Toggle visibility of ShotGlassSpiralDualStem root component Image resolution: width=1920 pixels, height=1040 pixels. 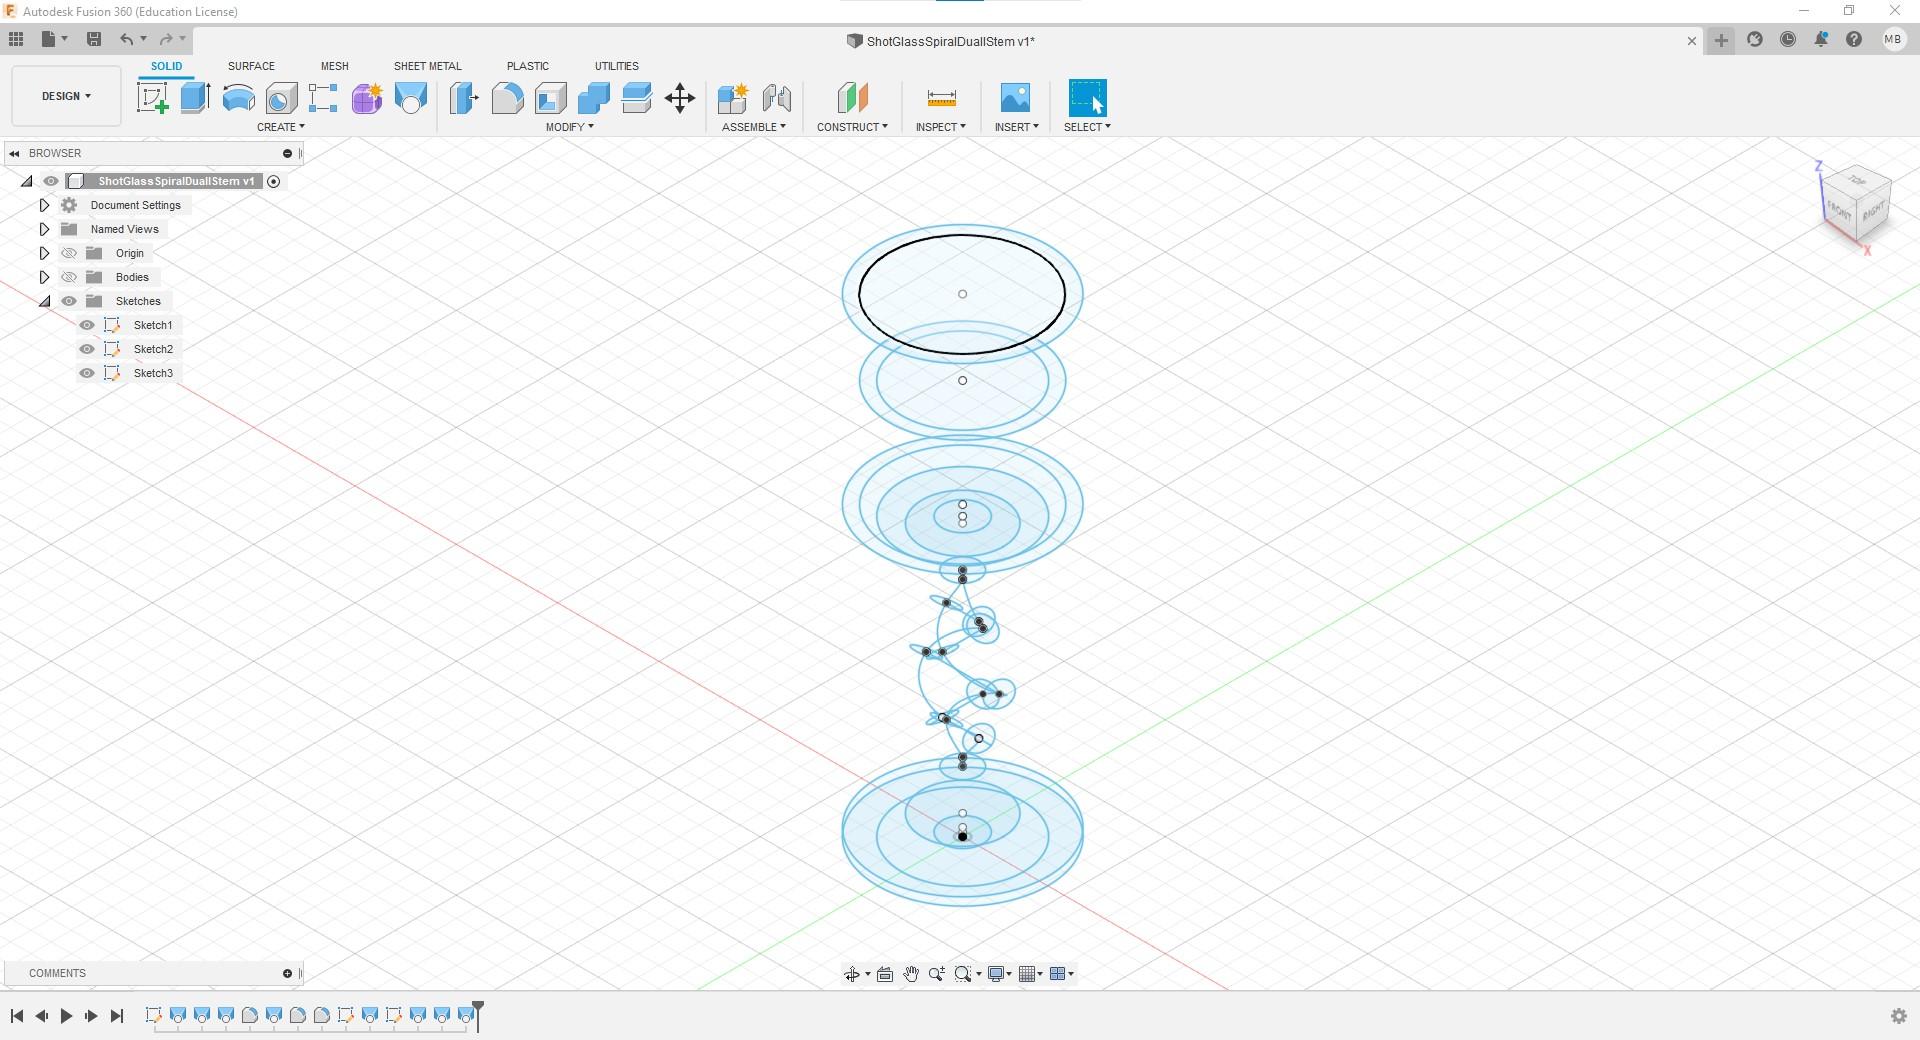click(x=51, y=181)
